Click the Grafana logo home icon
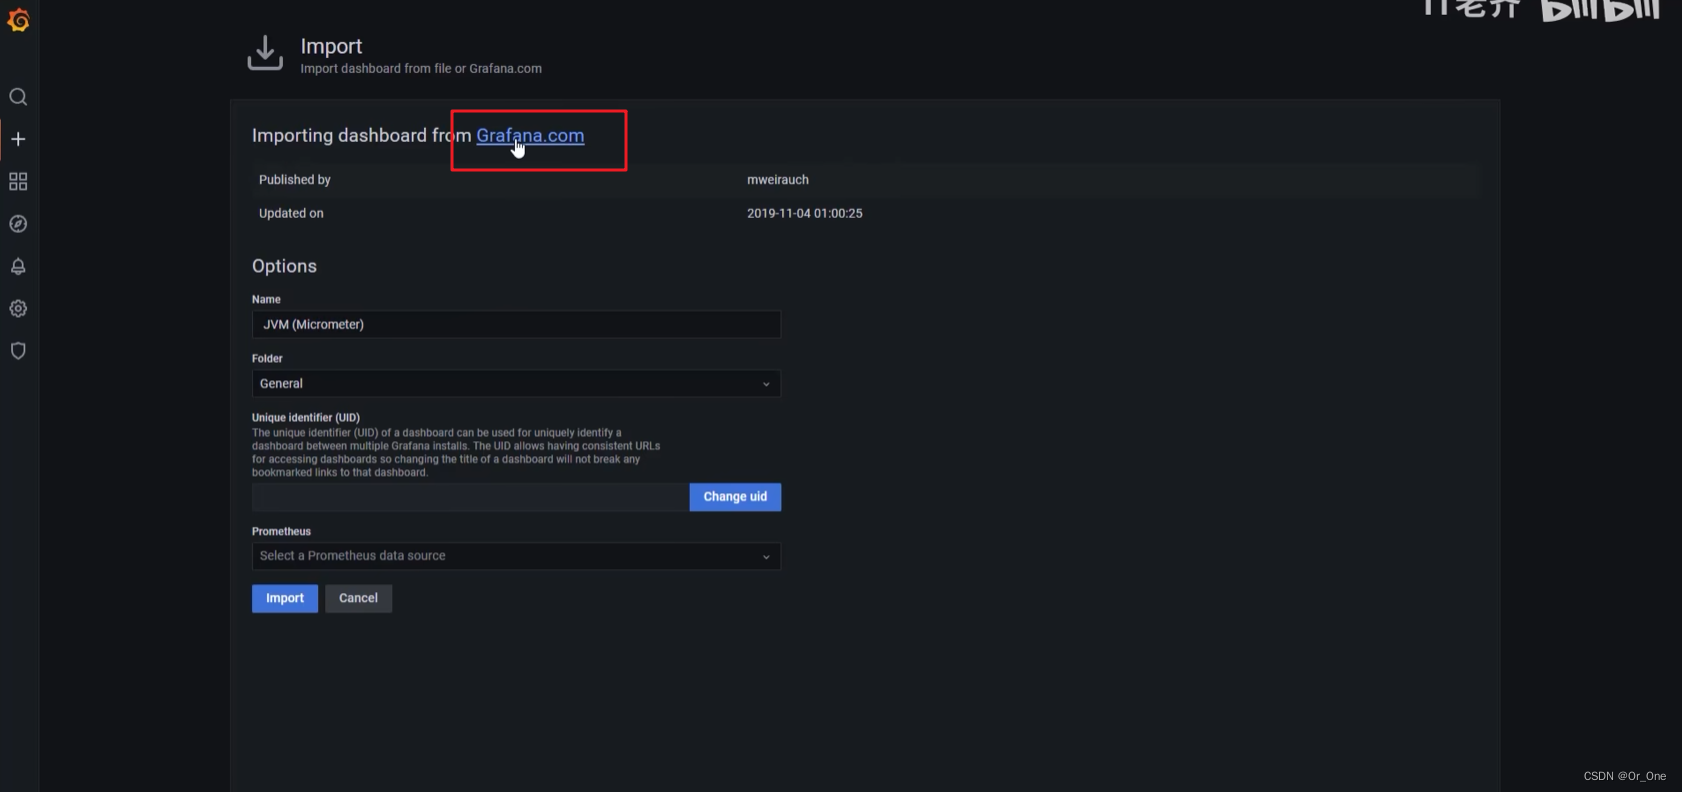 coord(18,20)
